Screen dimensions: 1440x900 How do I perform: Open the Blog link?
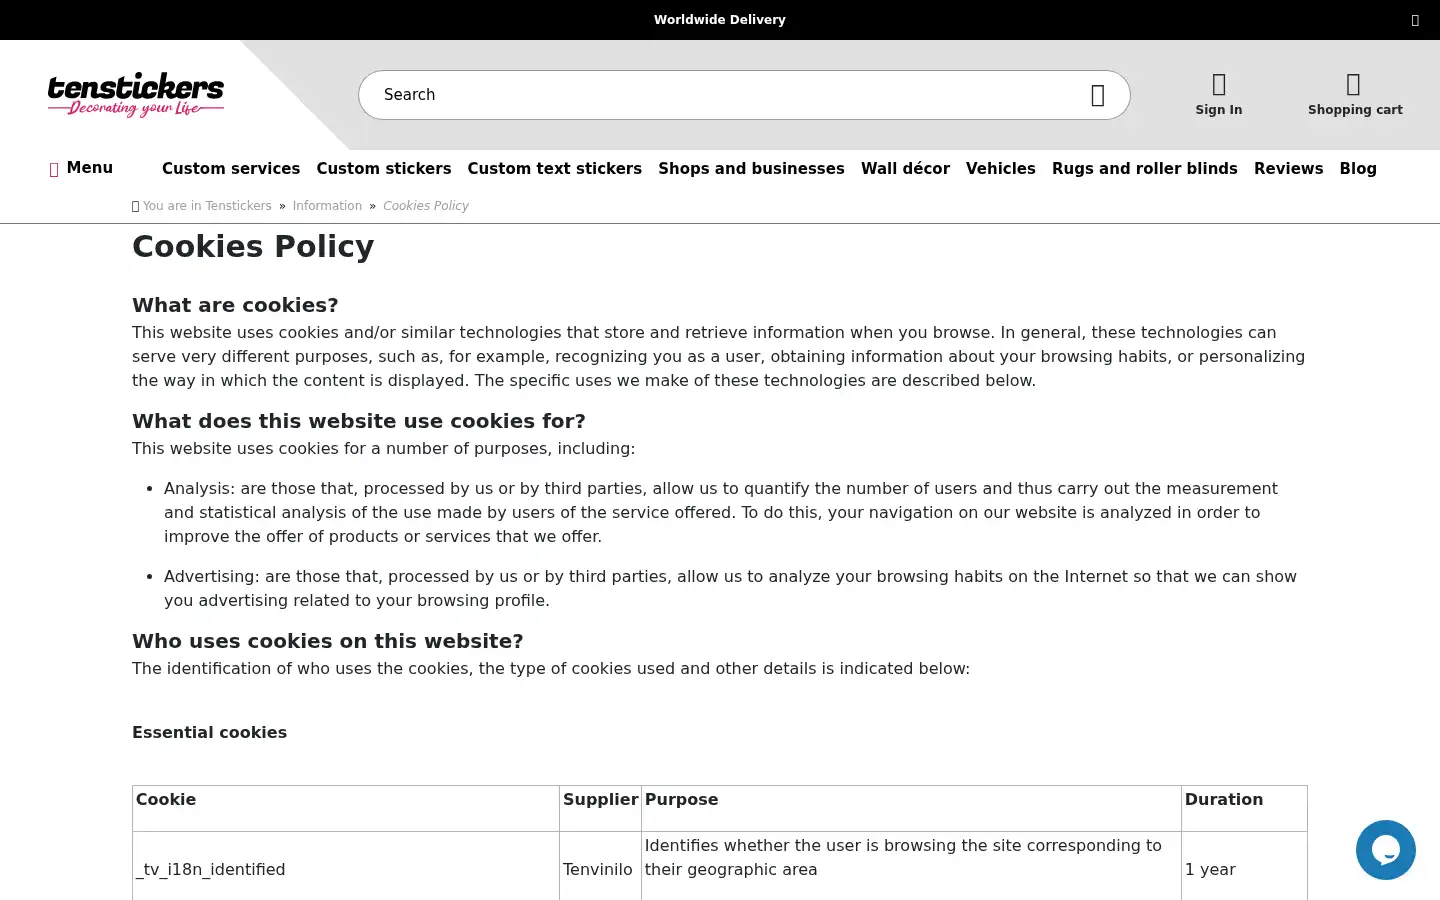[x=1358, y=169]
